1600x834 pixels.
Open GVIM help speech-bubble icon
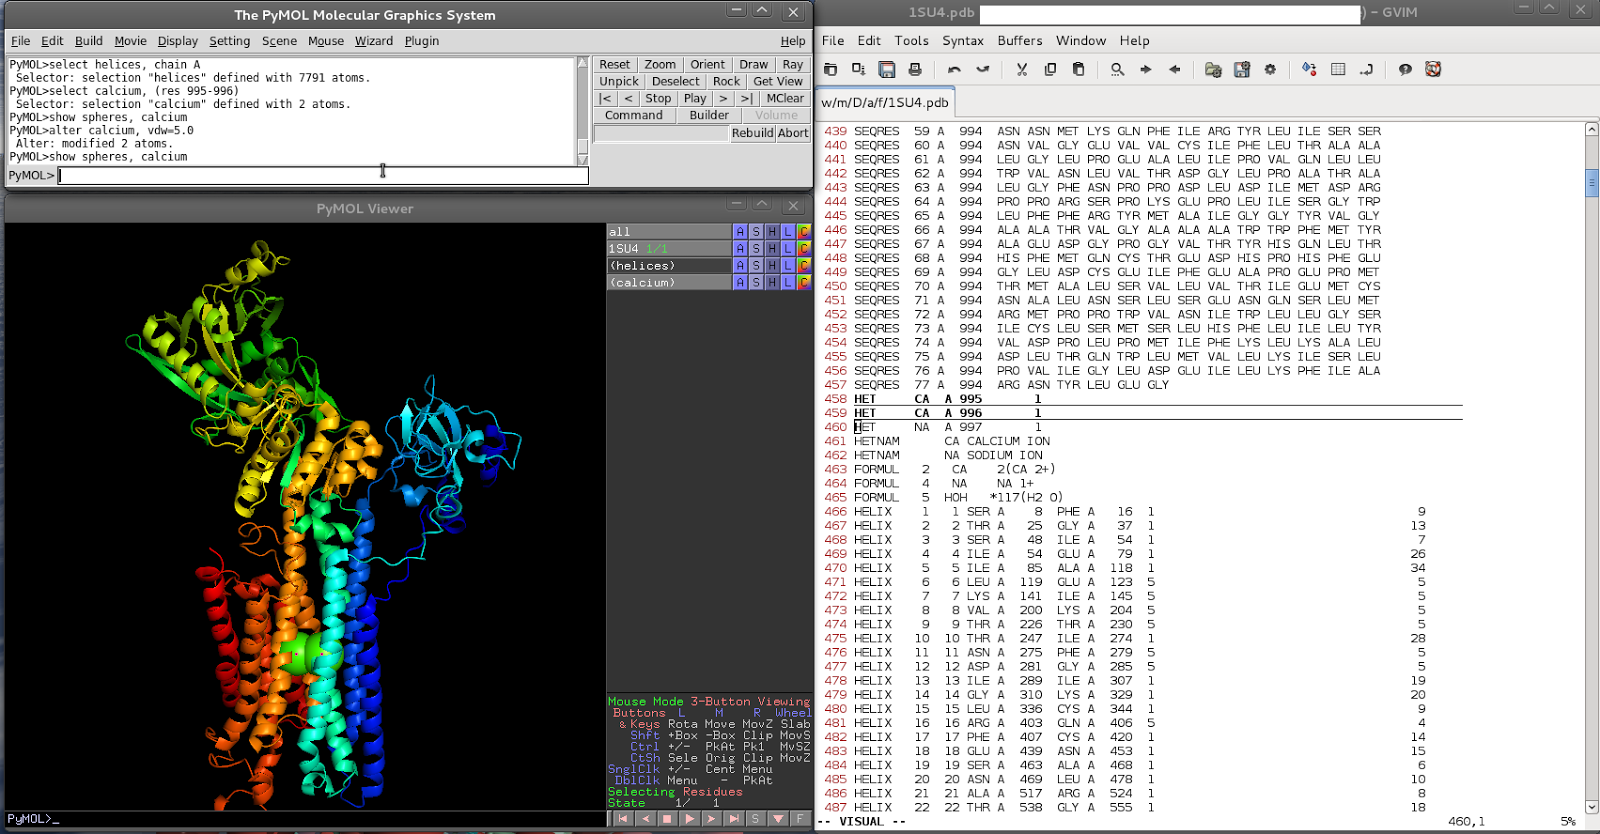click(x=1405, y=69)
